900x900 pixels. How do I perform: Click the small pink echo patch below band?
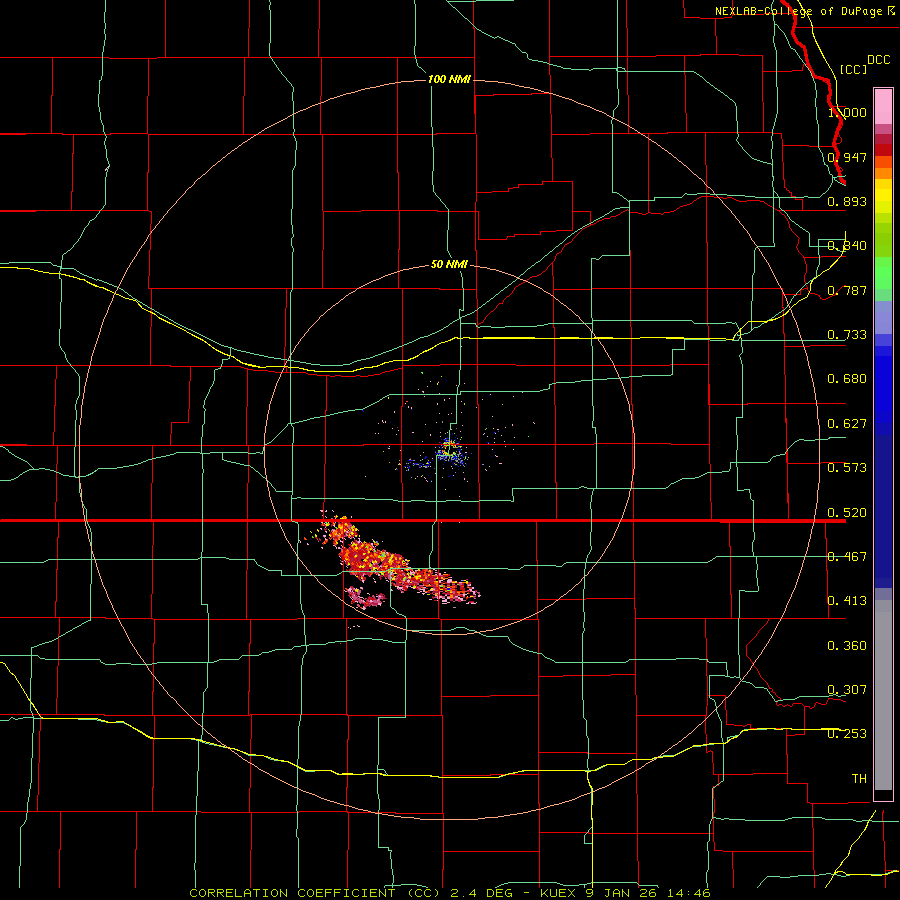click(x=365, y=597)
